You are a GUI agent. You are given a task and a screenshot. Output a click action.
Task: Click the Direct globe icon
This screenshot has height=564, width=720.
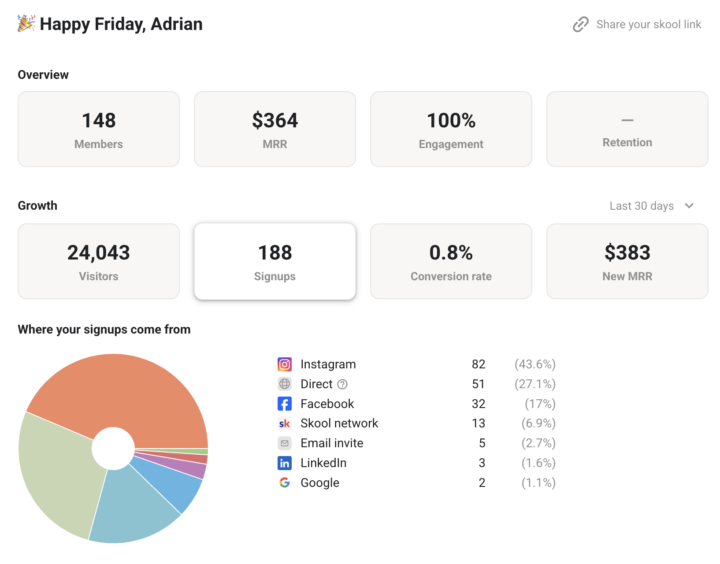284,384
